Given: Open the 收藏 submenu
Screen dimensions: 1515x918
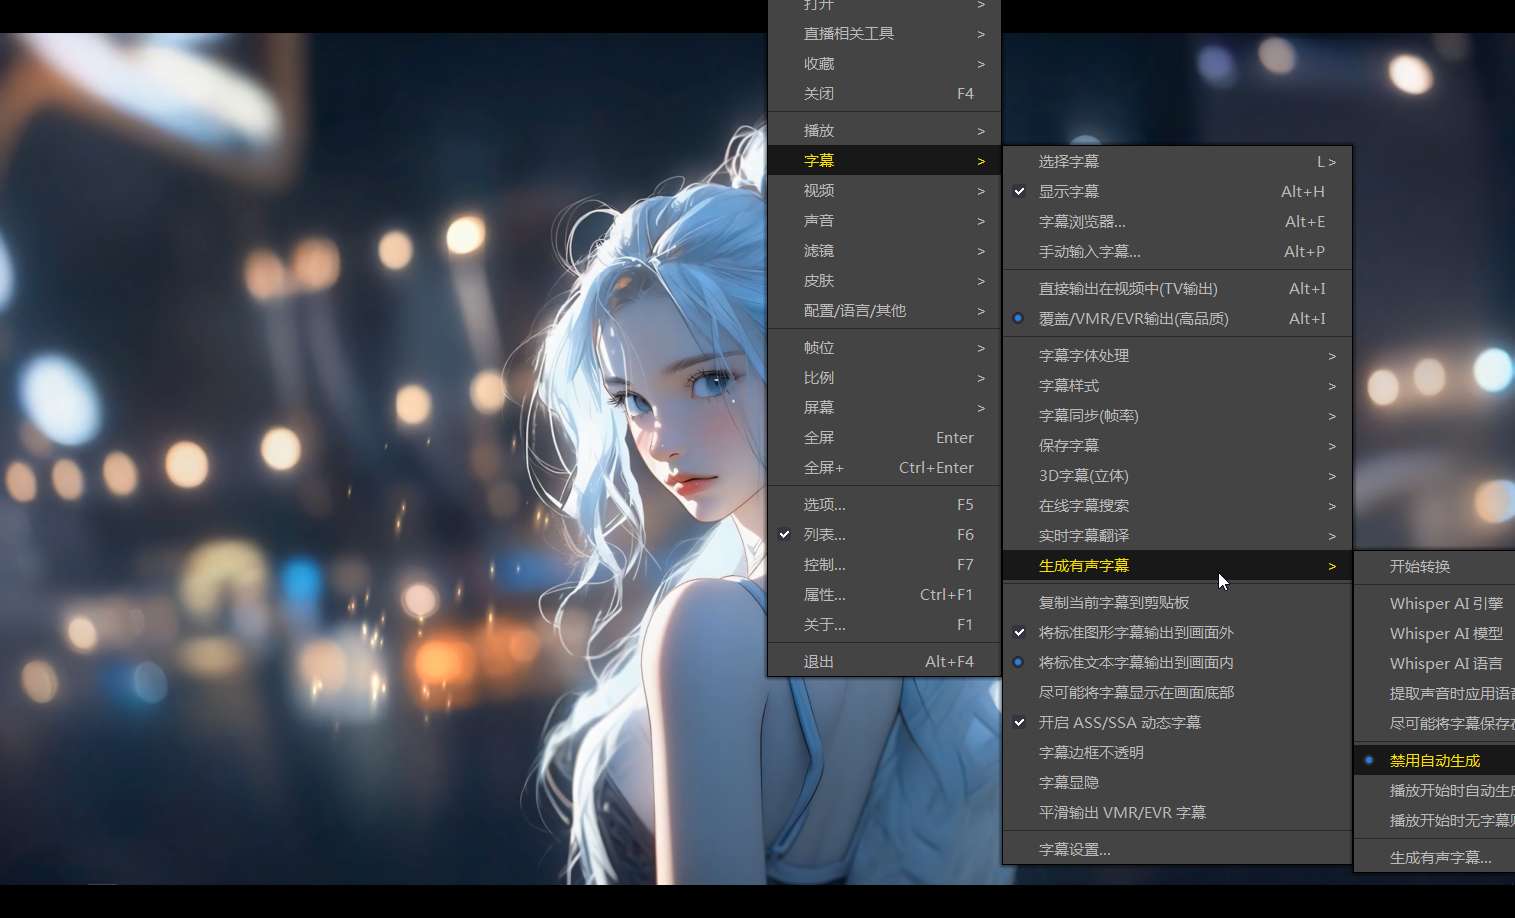Looking at the screenshot, I should tap(884, 63).
